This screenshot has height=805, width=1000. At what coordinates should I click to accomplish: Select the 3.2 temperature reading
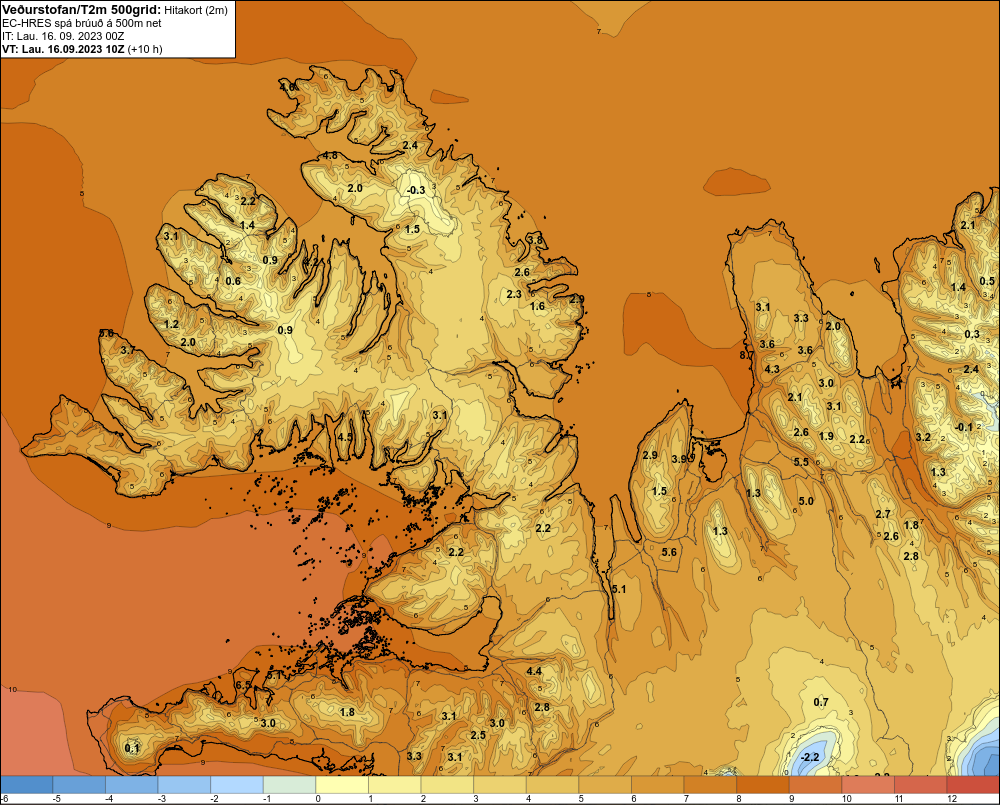pos(923,437)
